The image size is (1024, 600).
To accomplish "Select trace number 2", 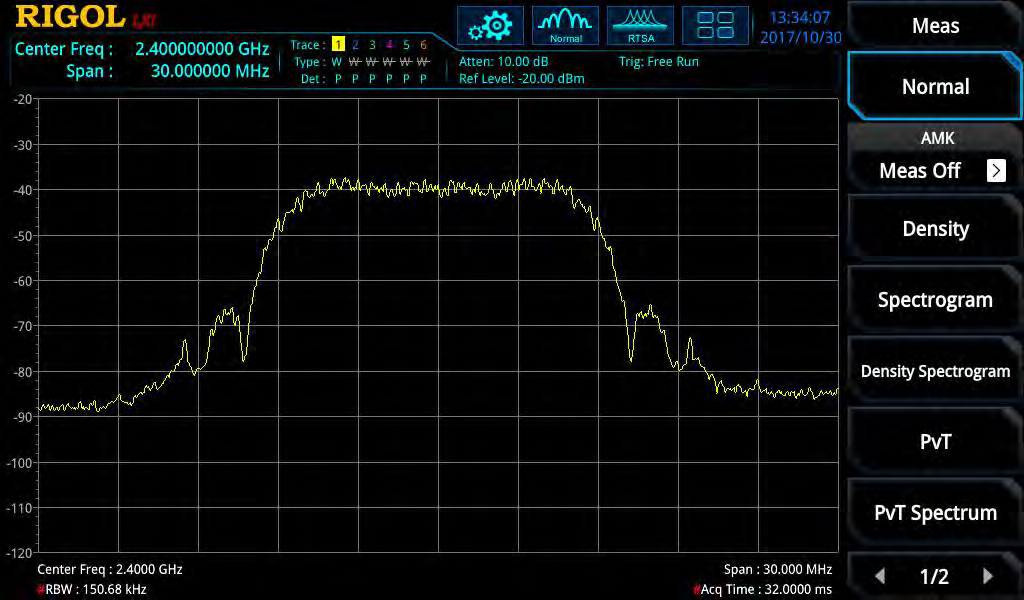I will (355, 44).
